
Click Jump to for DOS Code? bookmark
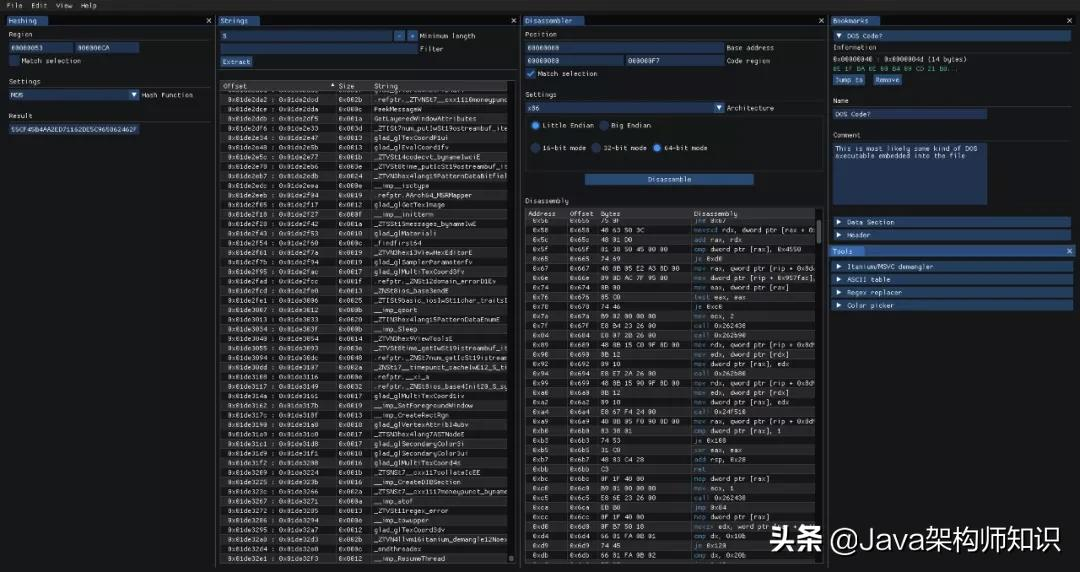[x=849, y=80]
